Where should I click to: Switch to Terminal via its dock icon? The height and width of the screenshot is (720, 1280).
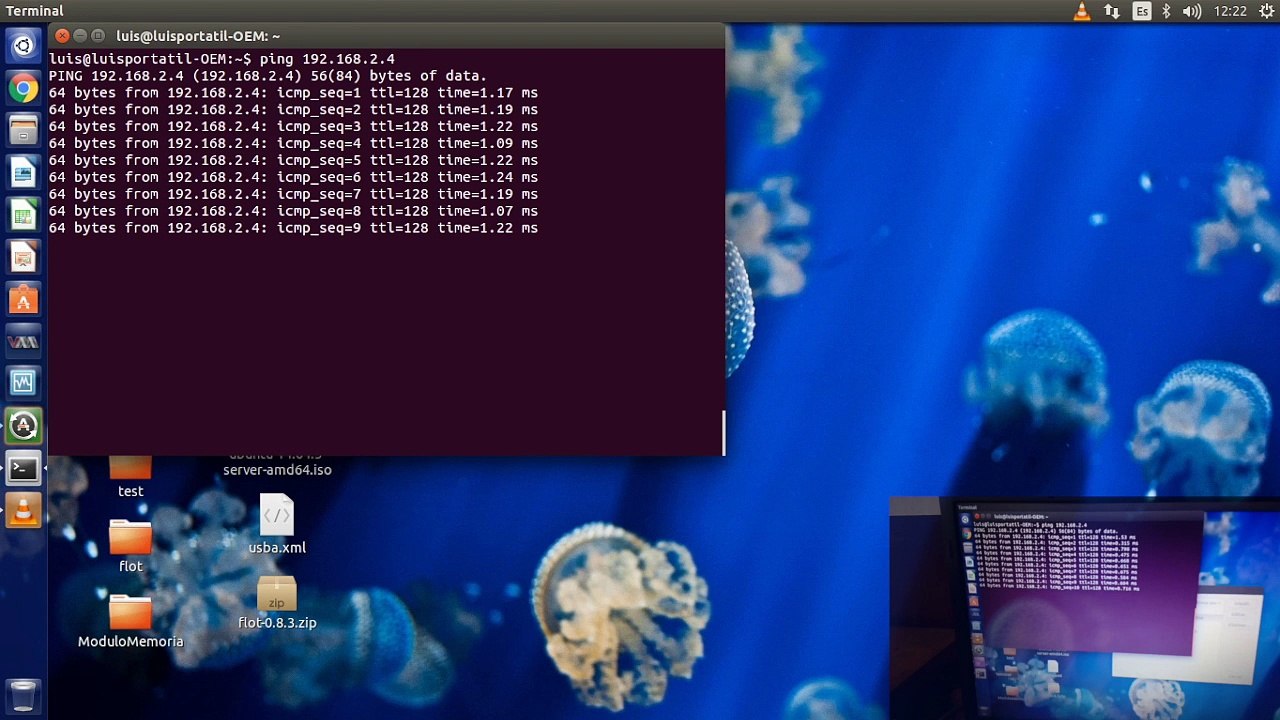[x=23, y=469]
